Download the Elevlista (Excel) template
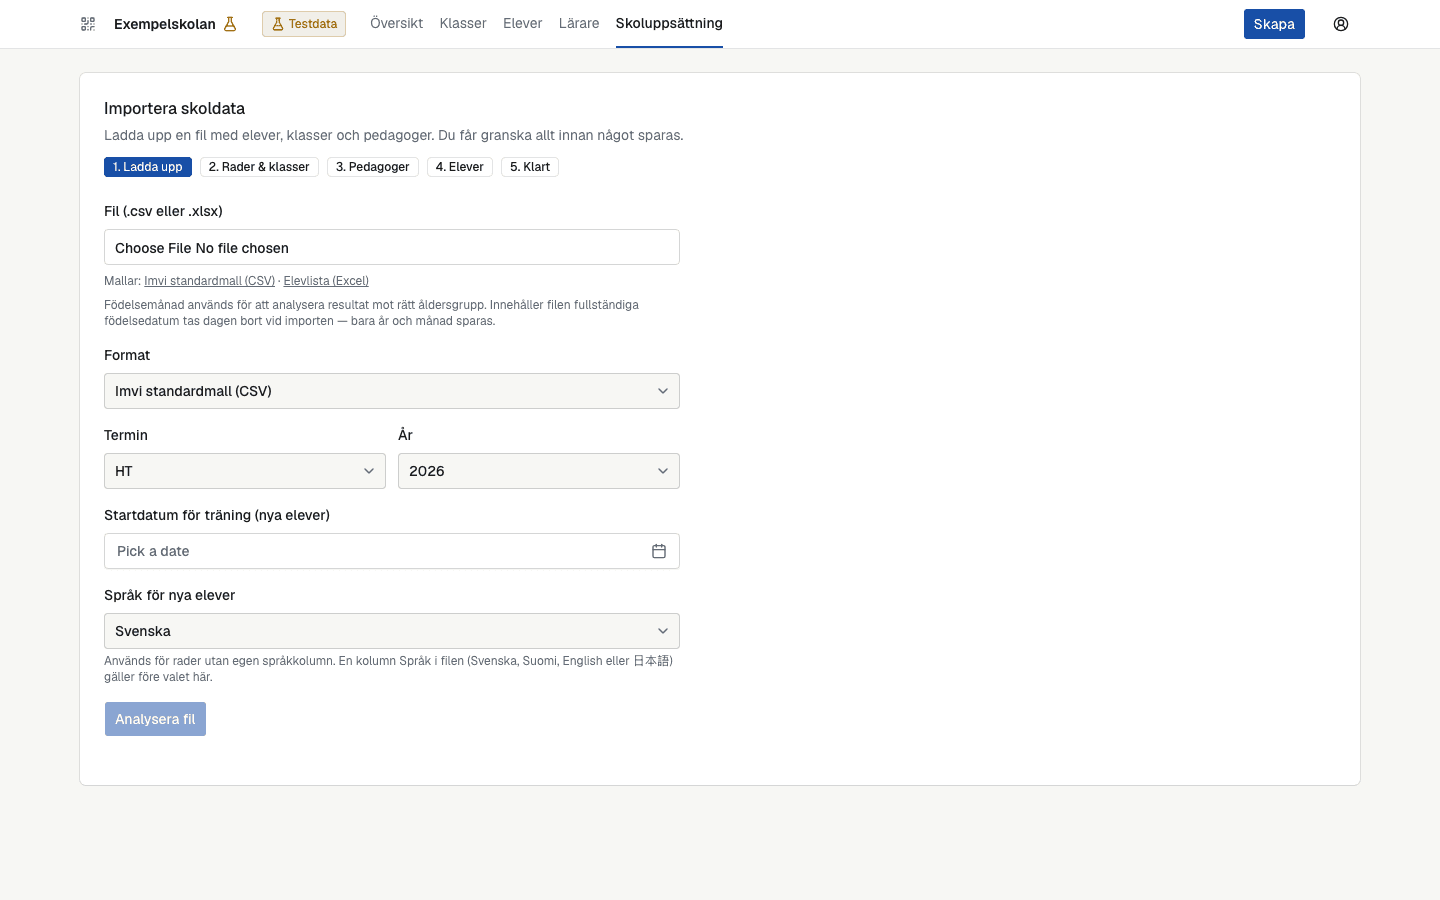The width and height of the screenshot is (1440, 900). tap(326, 281)
